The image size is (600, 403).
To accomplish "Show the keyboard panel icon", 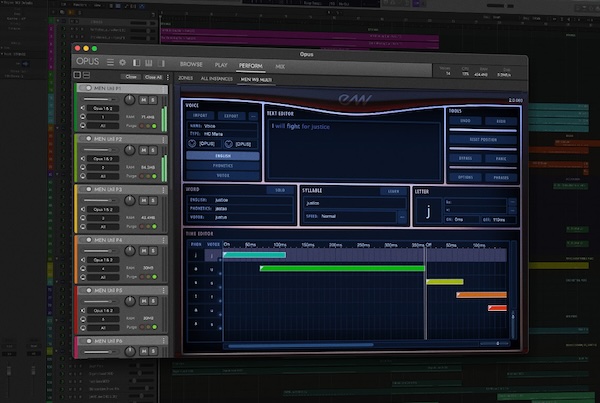I will [x=148, y=63].
